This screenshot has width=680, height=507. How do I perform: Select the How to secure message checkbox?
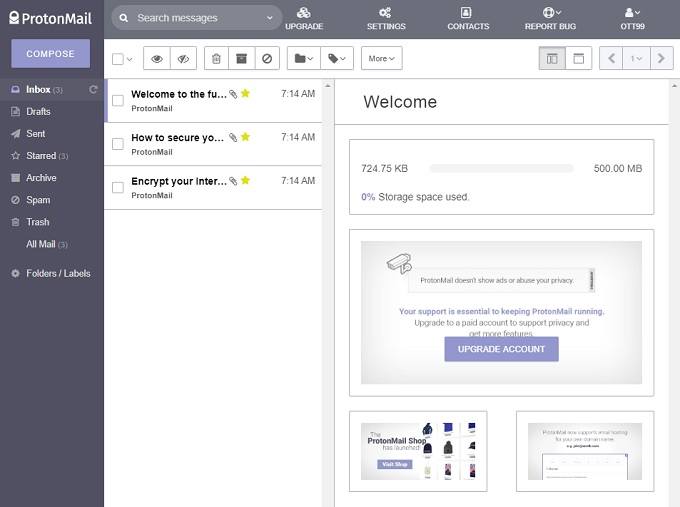118,144
